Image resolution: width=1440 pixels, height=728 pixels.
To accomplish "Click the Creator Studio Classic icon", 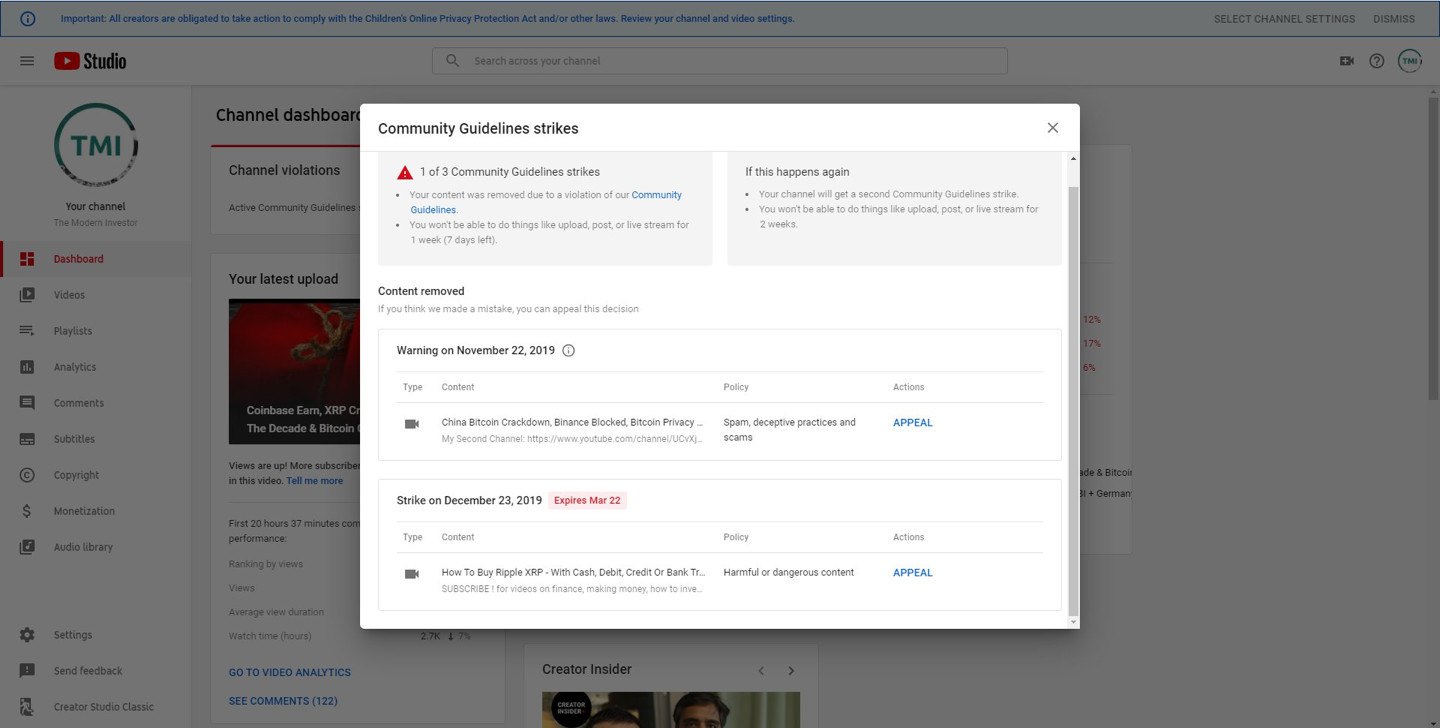I will (27, 707).
